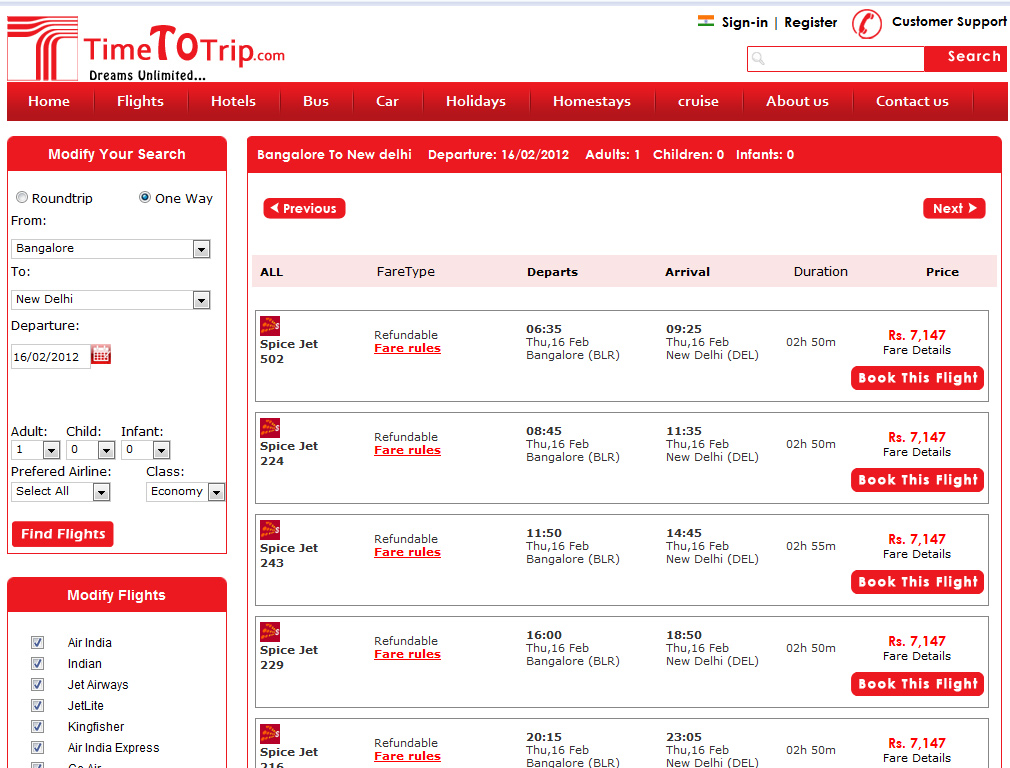Open the Hotels menu item
Screen dimensions: 1010x768
coord(233,101)
